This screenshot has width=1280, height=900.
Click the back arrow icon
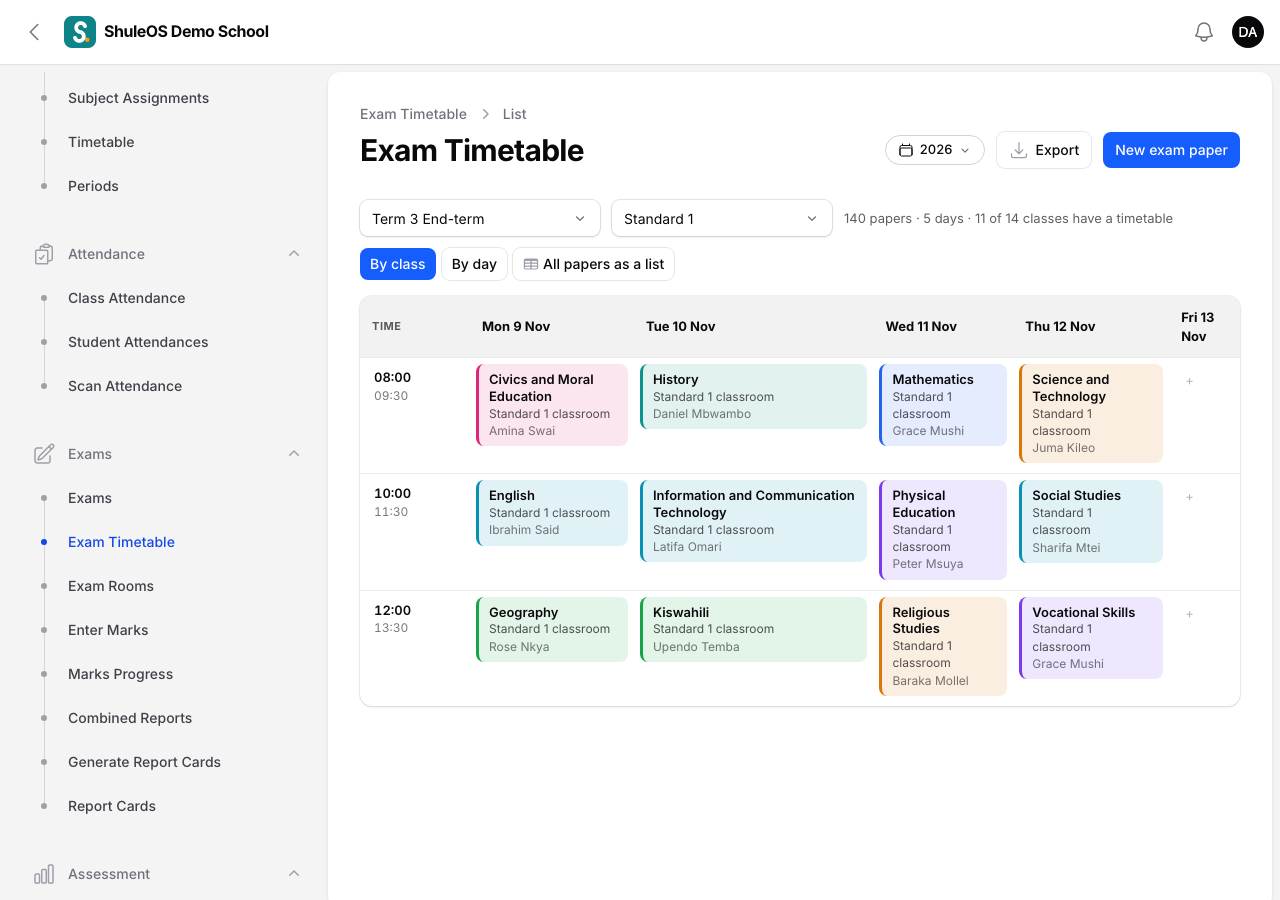click(34, 32)
